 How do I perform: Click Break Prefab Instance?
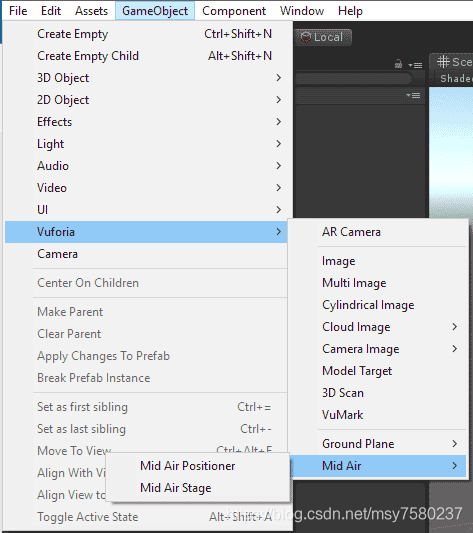(146, 378)
